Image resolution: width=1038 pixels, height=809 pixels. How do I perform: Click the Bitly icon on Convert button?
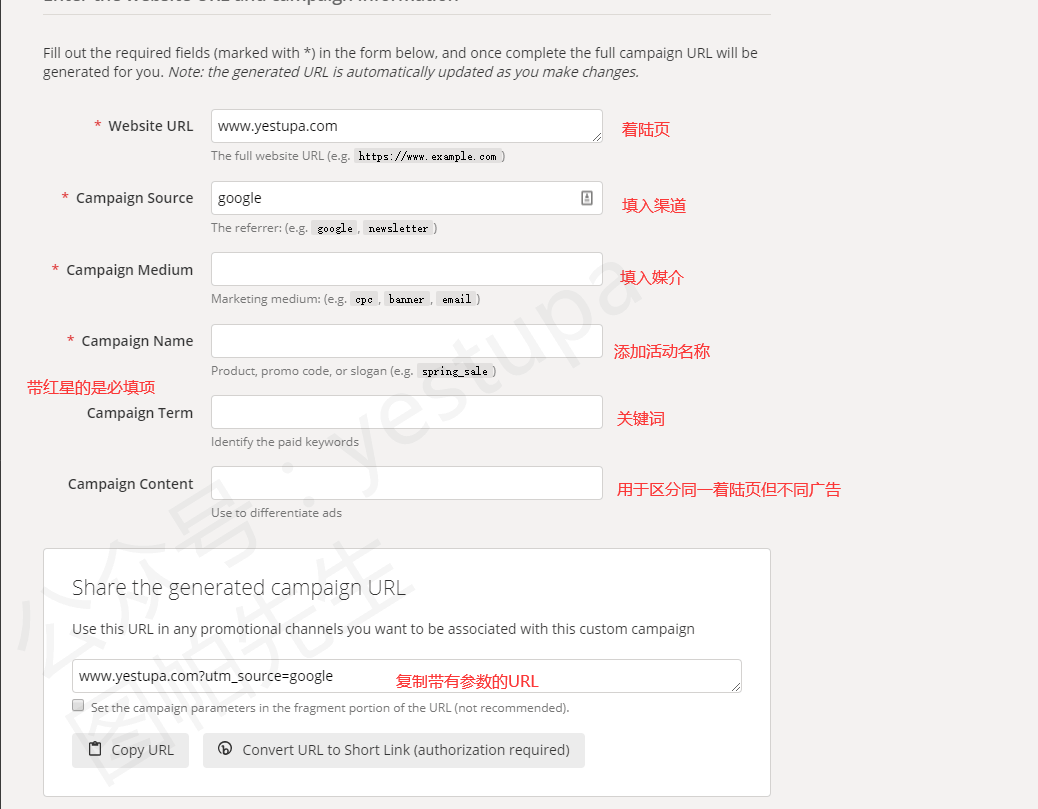tap(225, 749)
